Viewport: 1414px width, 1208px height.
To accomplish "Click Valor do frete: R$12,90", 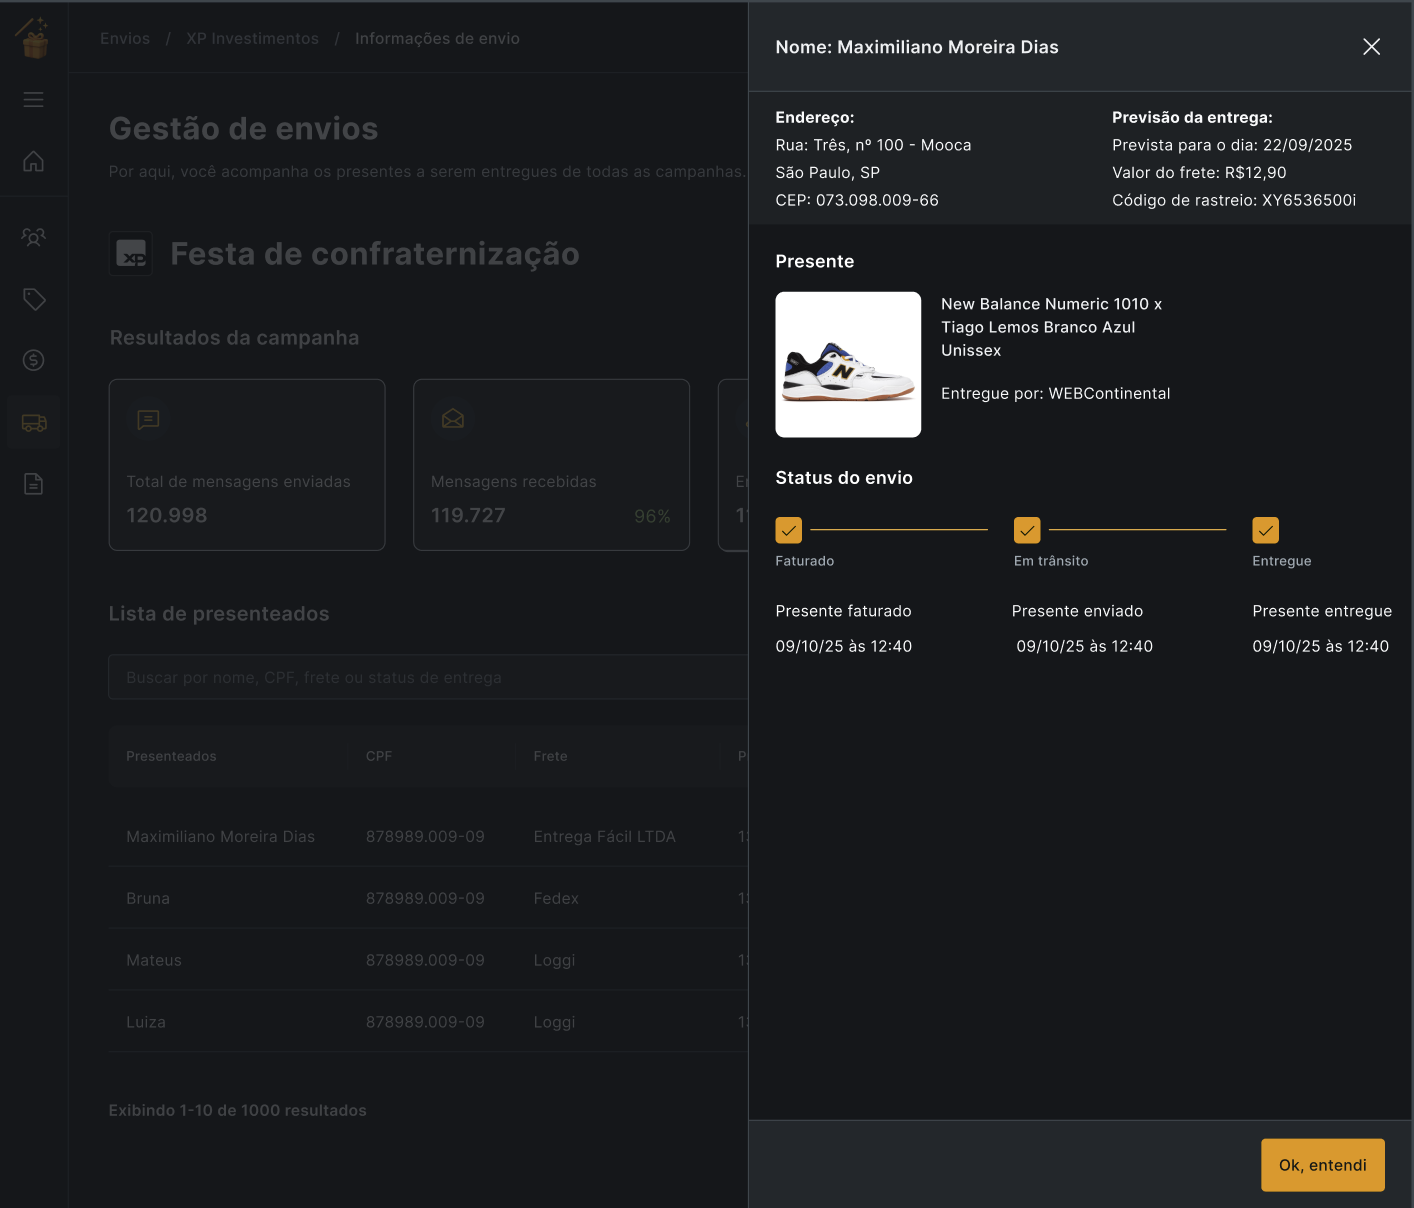I will point(1199,172).
